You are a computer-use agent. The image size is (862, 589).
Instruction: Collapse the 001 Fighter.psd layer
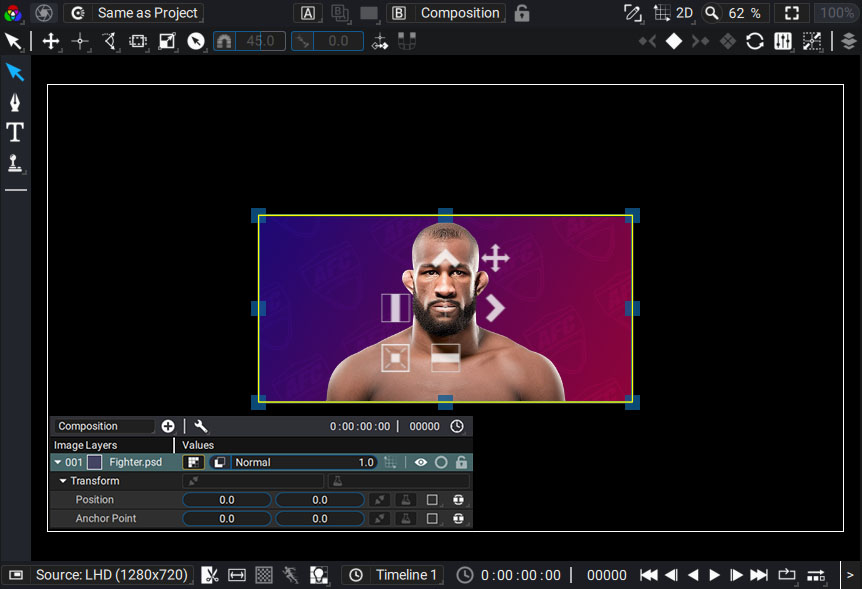click(58, 463)
